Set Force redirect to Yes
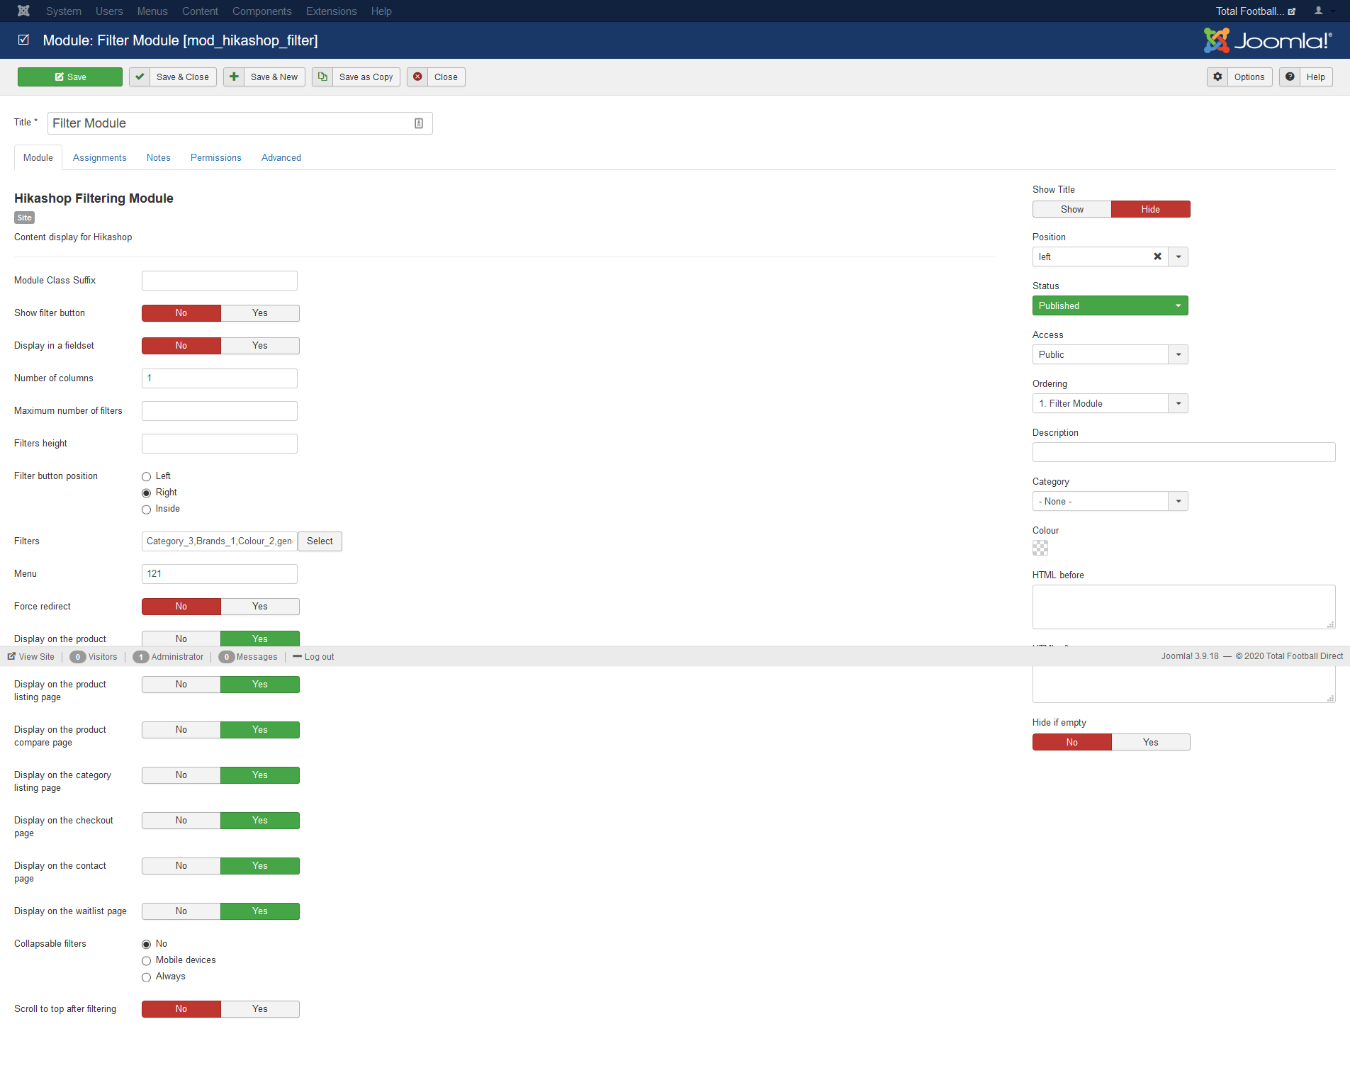 coord(260,607)
